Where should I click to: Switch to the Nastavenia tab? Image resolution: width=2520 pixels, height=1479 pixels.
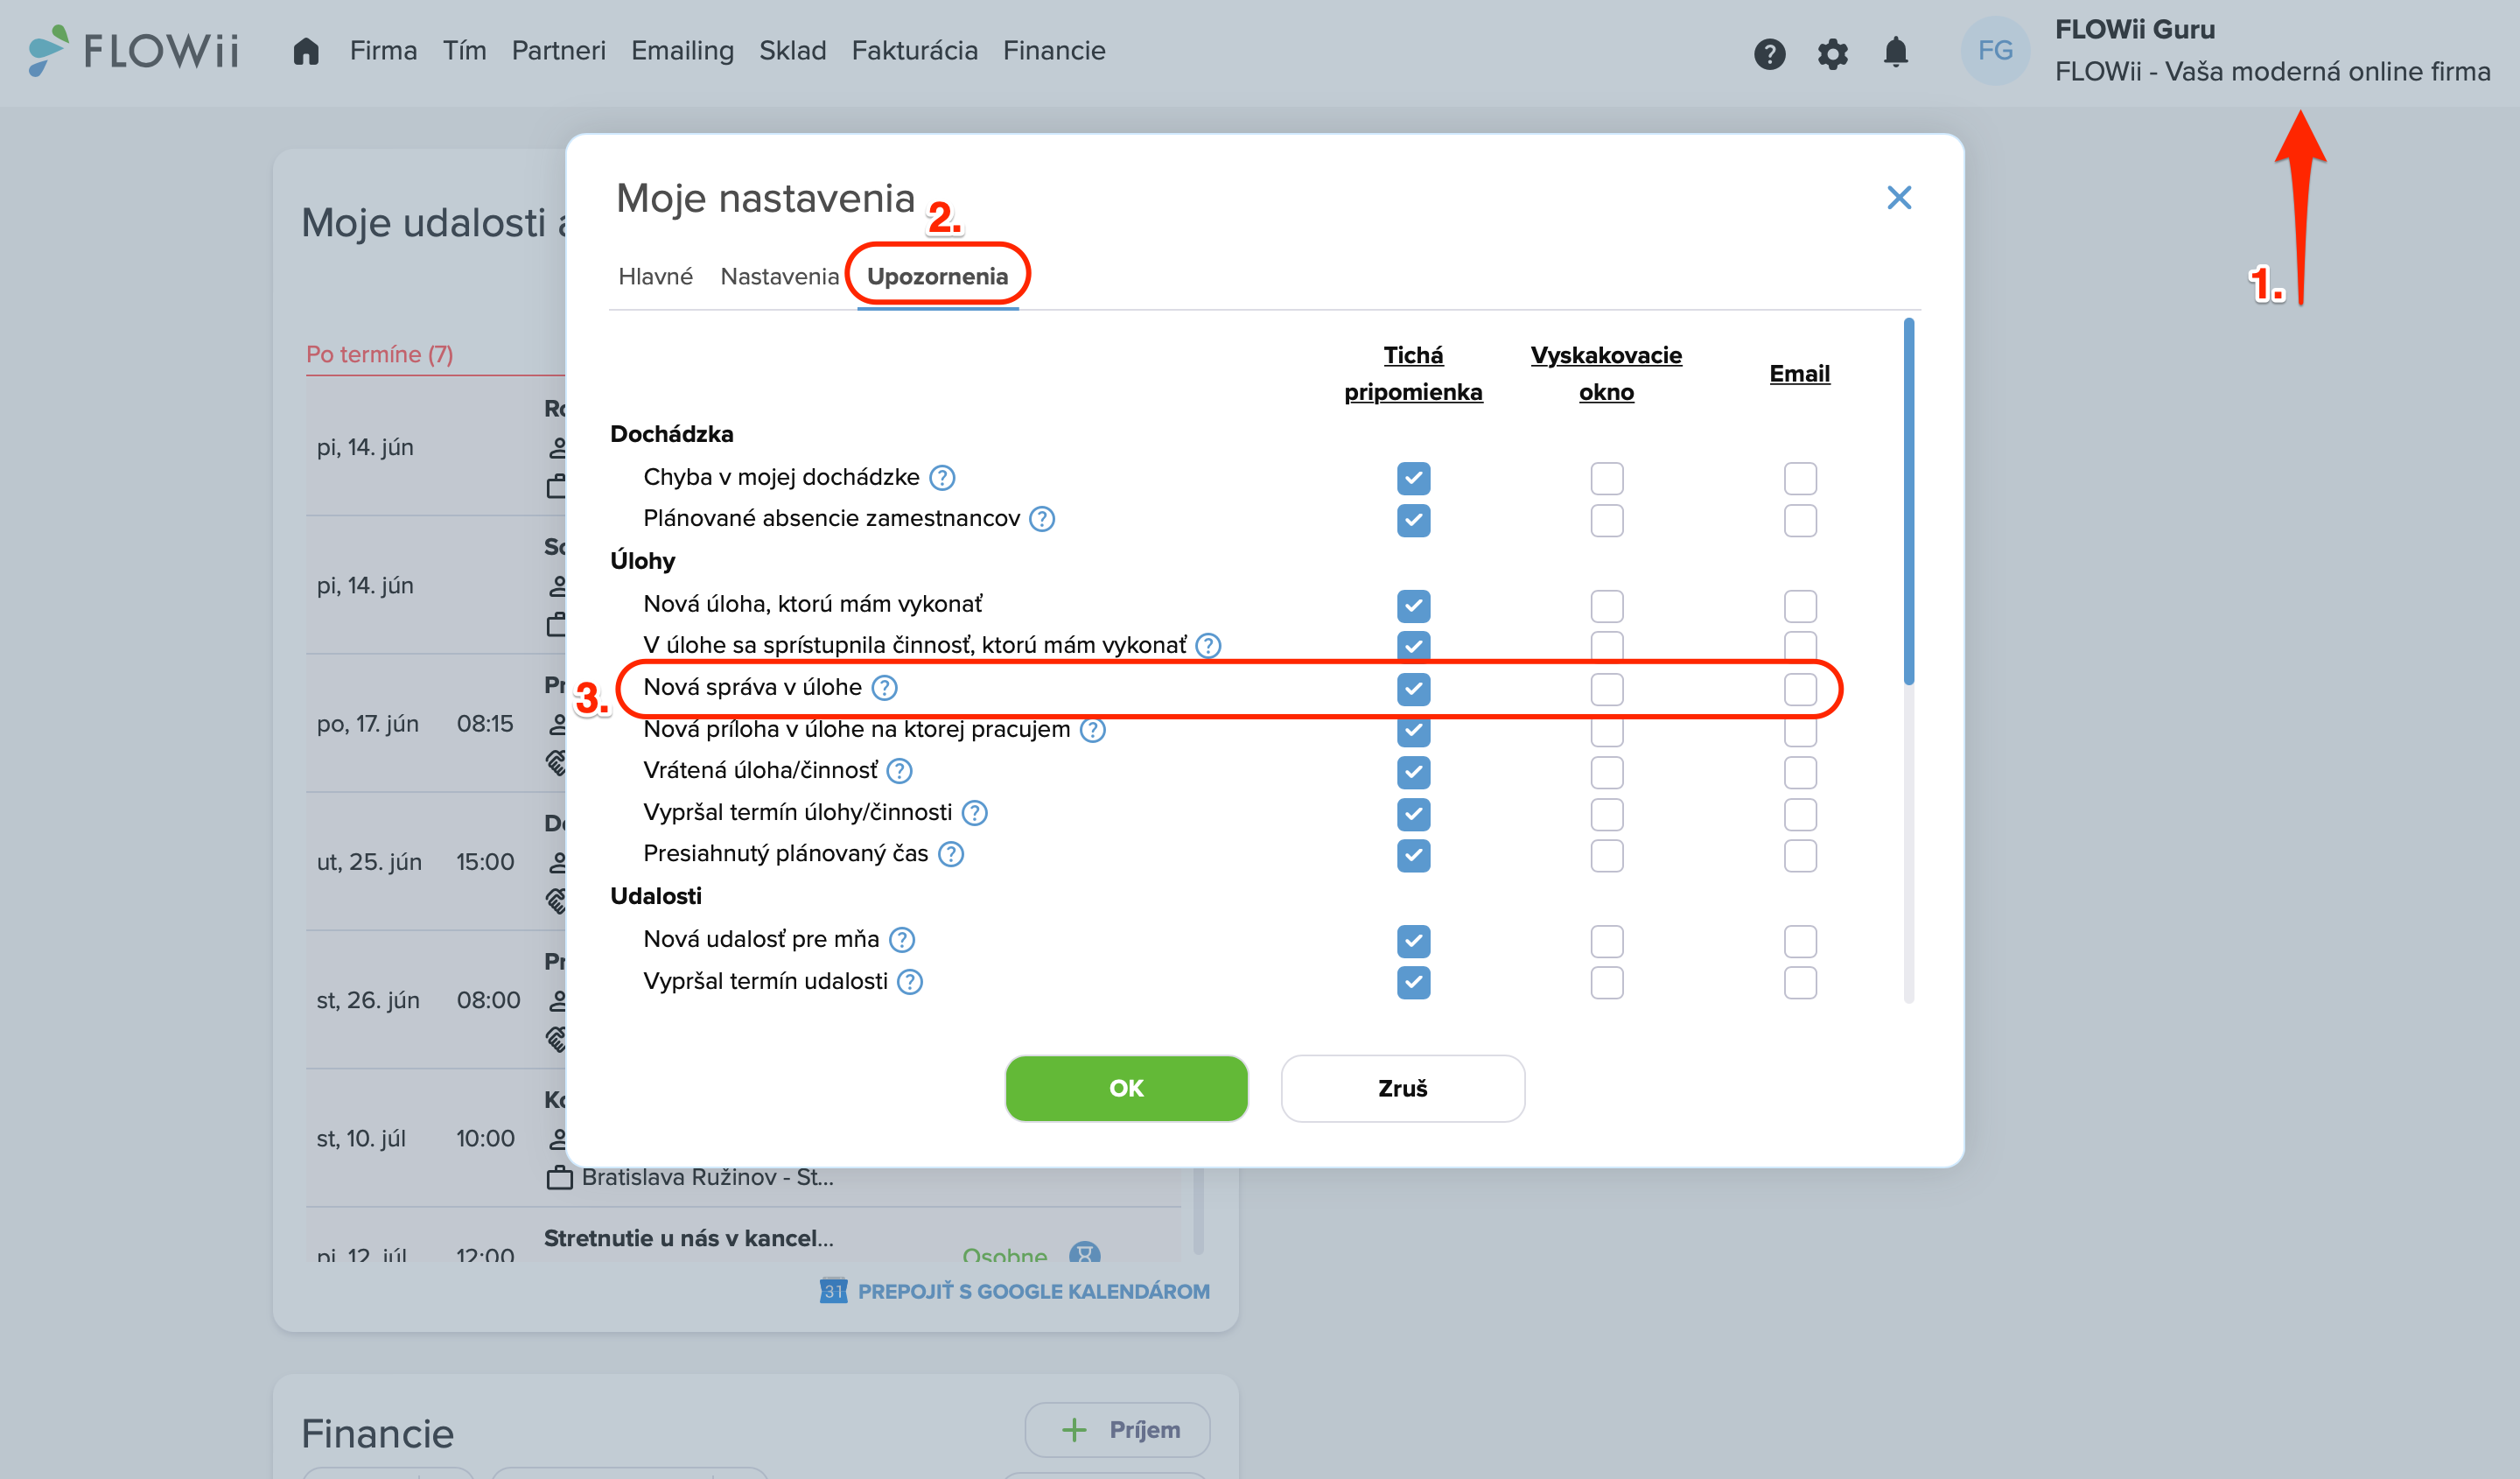(x=779, y=277)
